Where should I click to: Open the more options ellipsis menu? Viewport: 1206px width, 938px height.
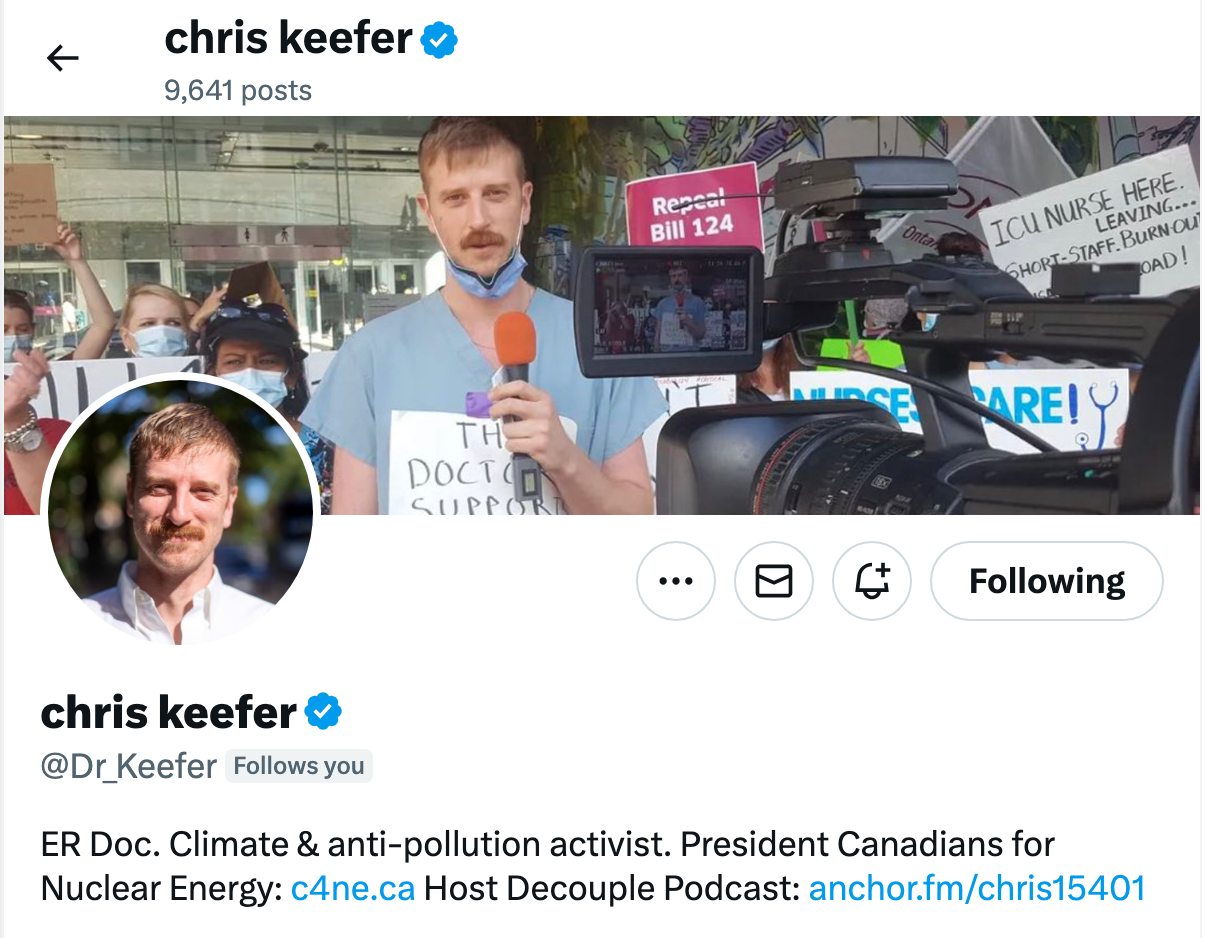(676, 581)
